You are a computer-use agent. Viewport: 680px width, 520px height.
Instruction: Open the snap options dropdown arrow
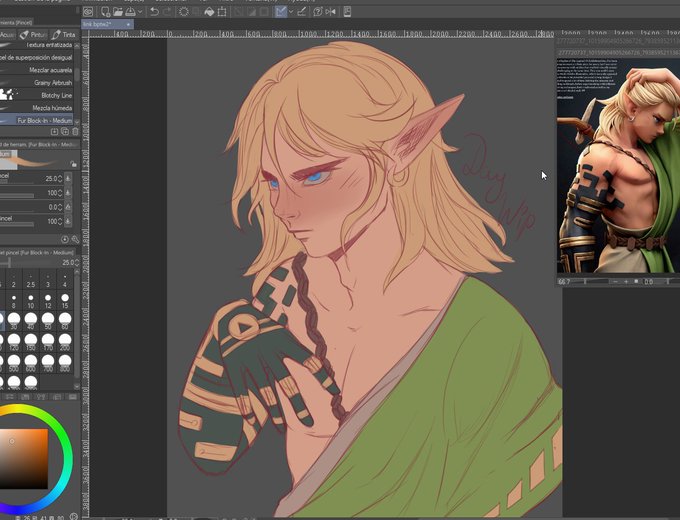pyautogui.click(x=291, y=12)
